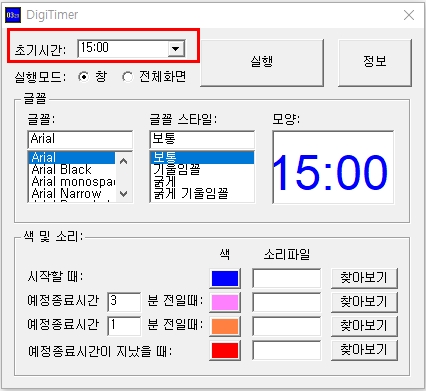Click the 글꼴 name input showing Arial
Screen dimensions: 426x391
click(x=80, y=139)
